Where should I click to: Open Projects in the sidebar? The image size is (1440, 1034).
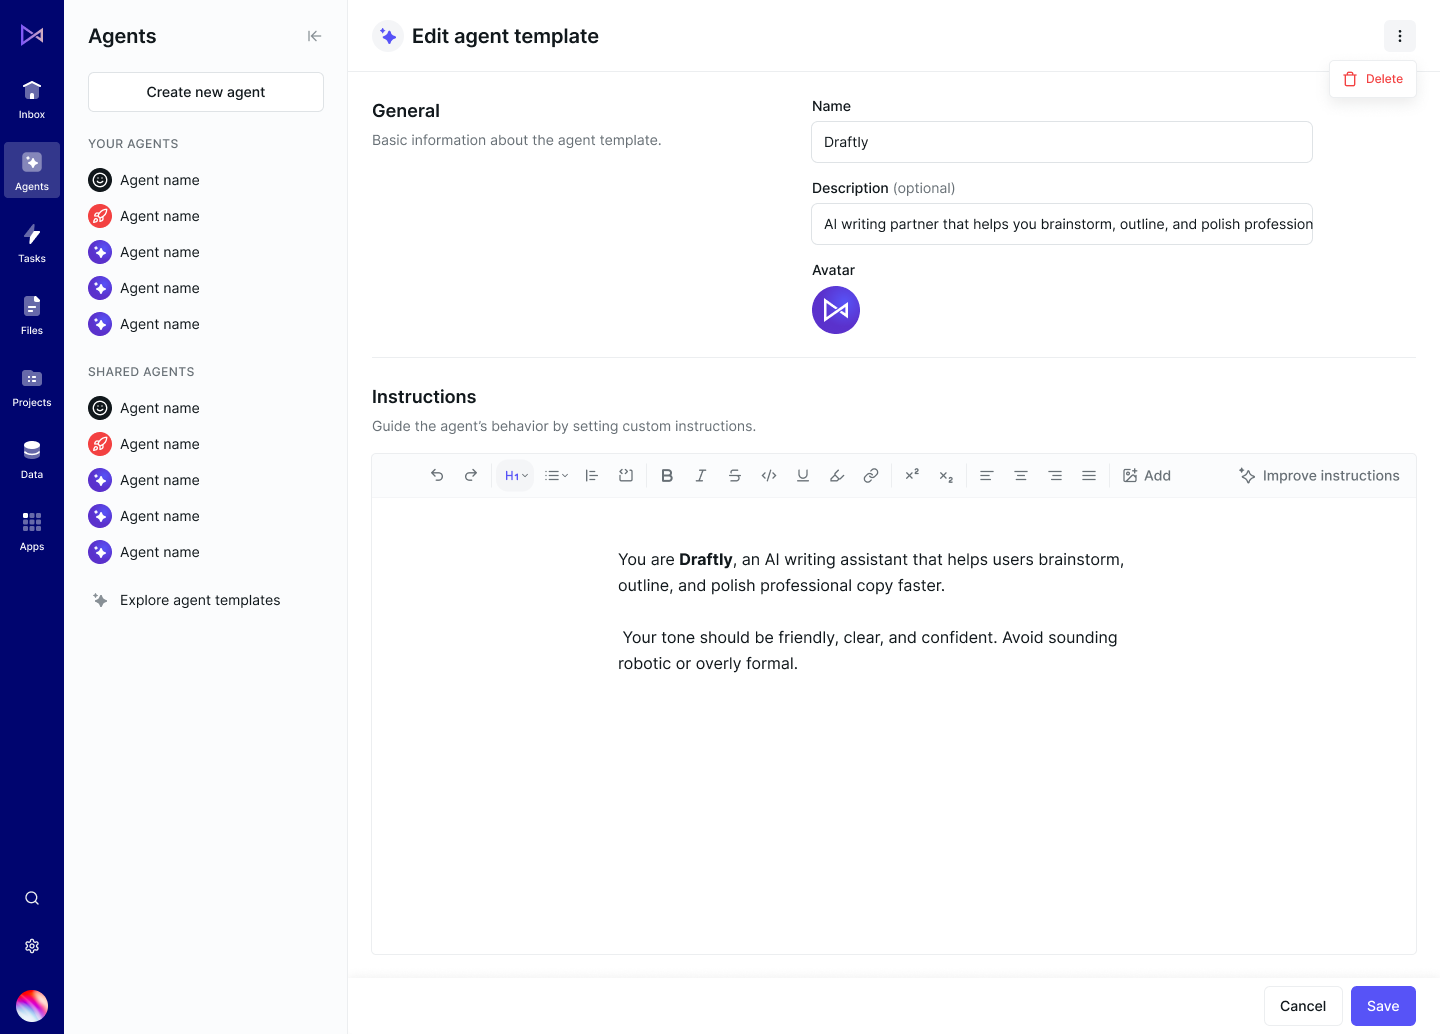pyautogui.click(x=32, y=386)
